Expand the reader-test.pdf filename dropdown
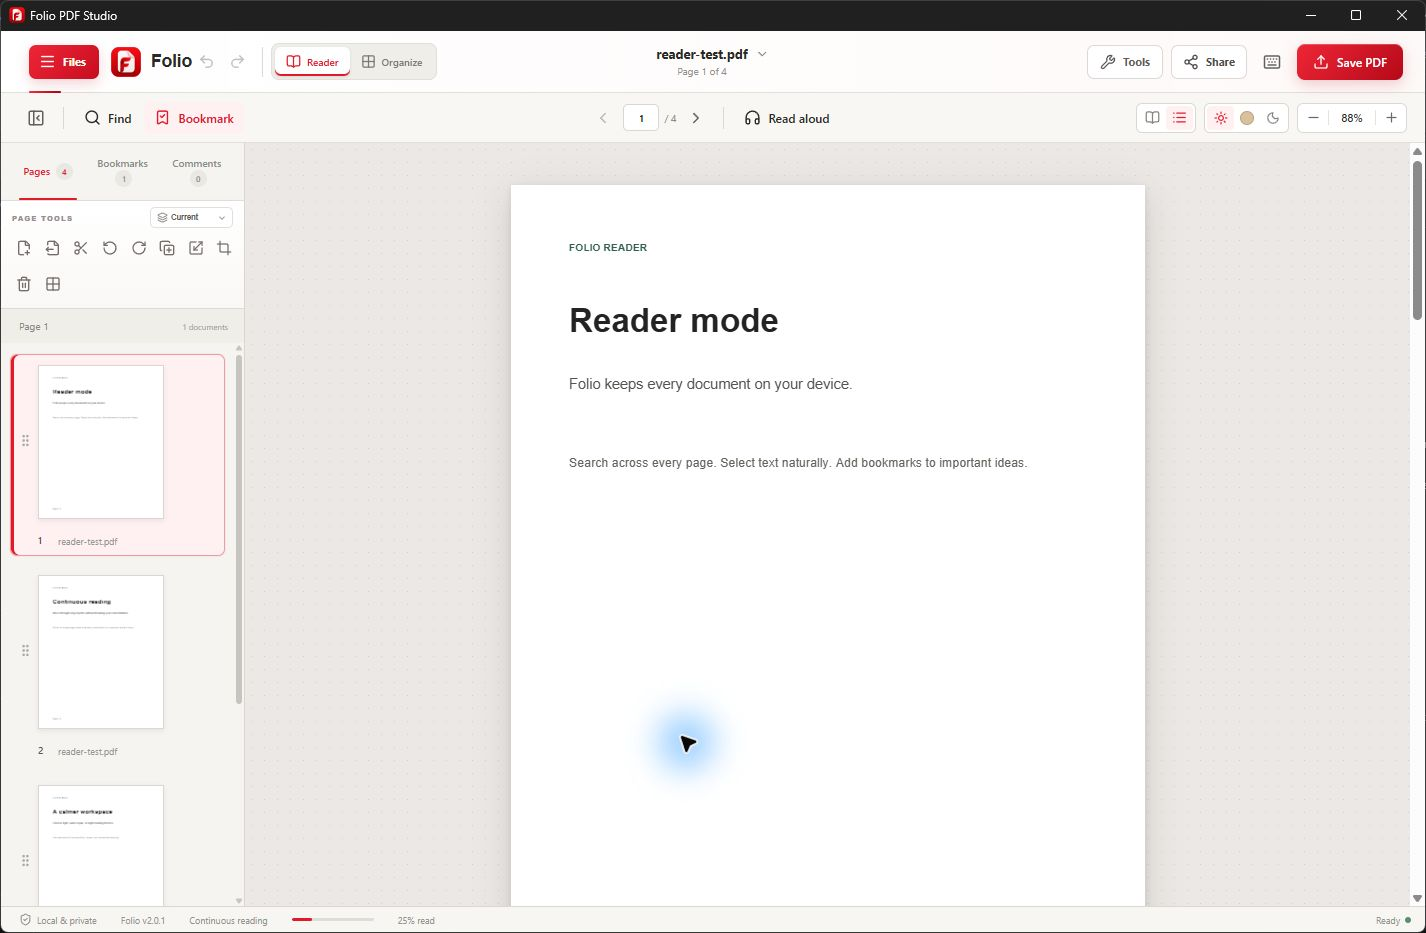 [762, 54]
